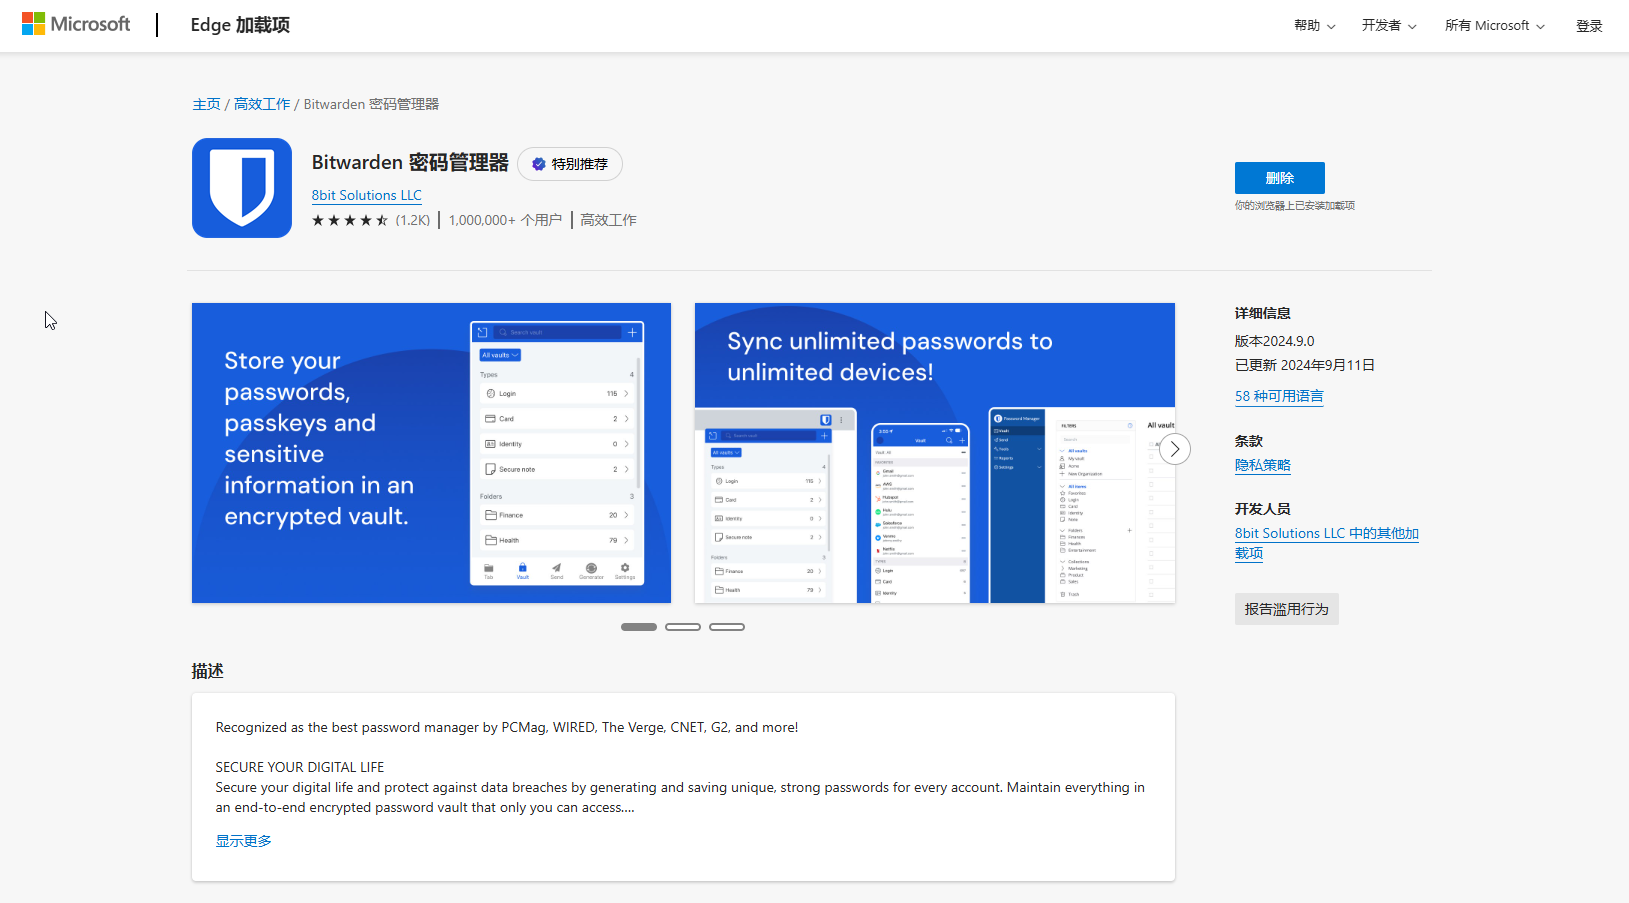Click the Microsoft logo

coord(76,24)
